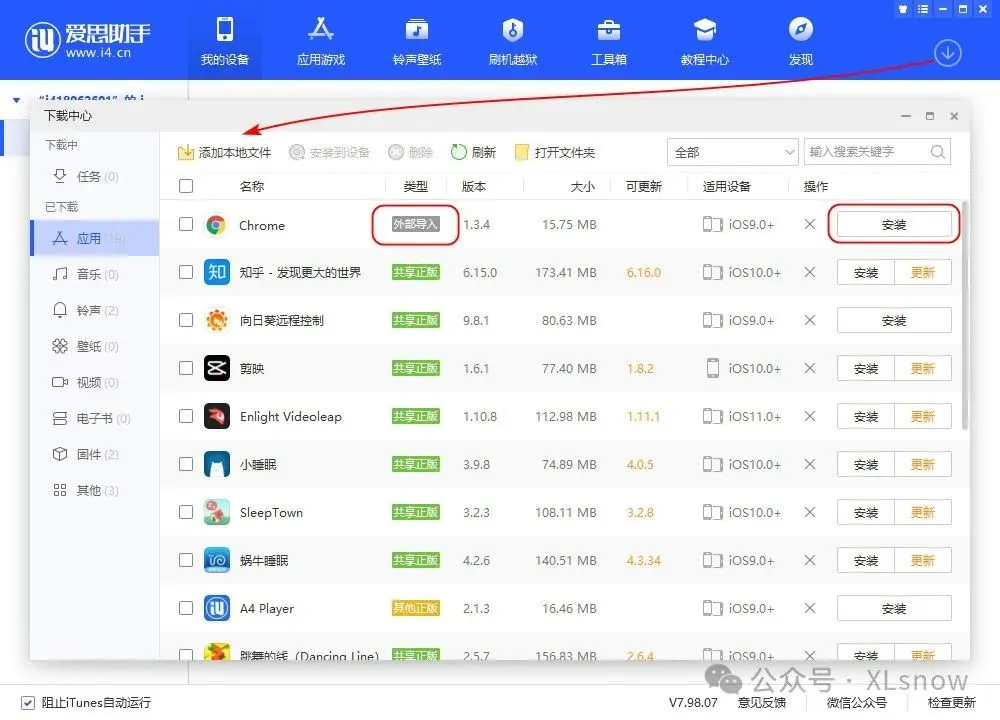Viewport: 1000px width, 720px height.
Task: Open the 工具箱 tab
Action: pyautogui.click(x=609, y=41)
